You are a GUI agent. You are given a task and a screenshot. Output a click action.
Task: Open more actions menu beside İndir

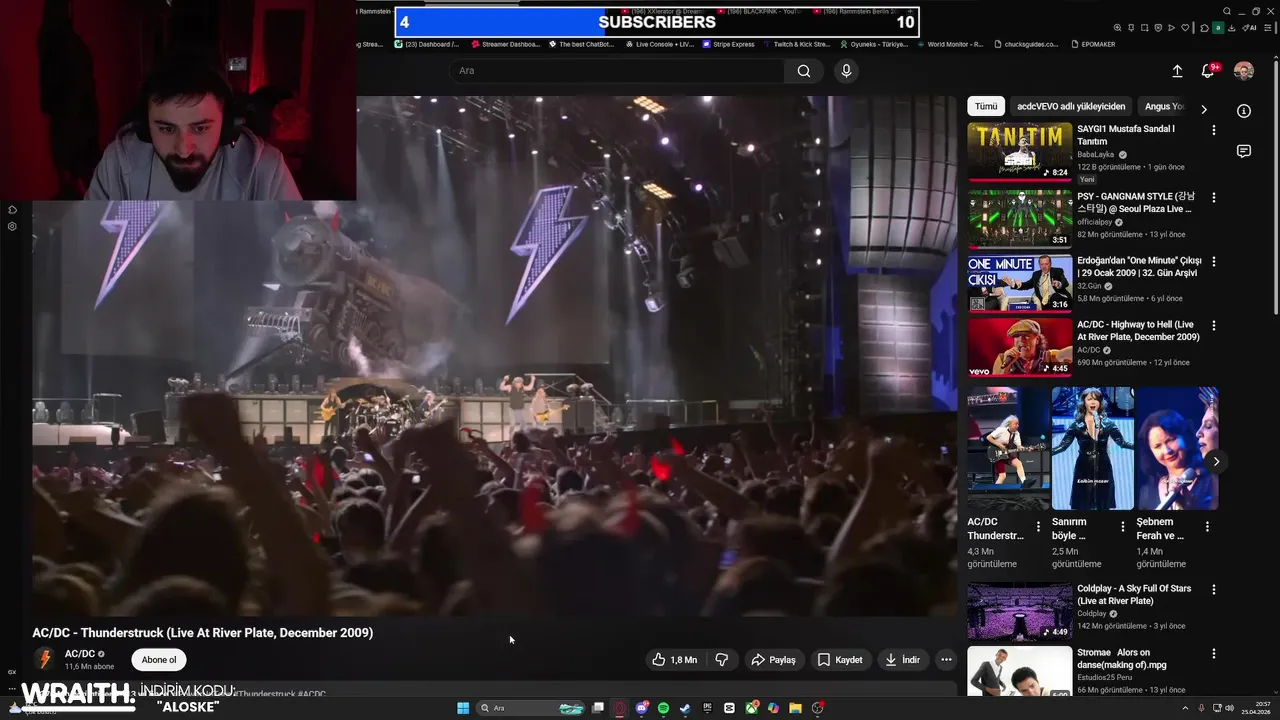pyautogui.click(x=946, y=660)
